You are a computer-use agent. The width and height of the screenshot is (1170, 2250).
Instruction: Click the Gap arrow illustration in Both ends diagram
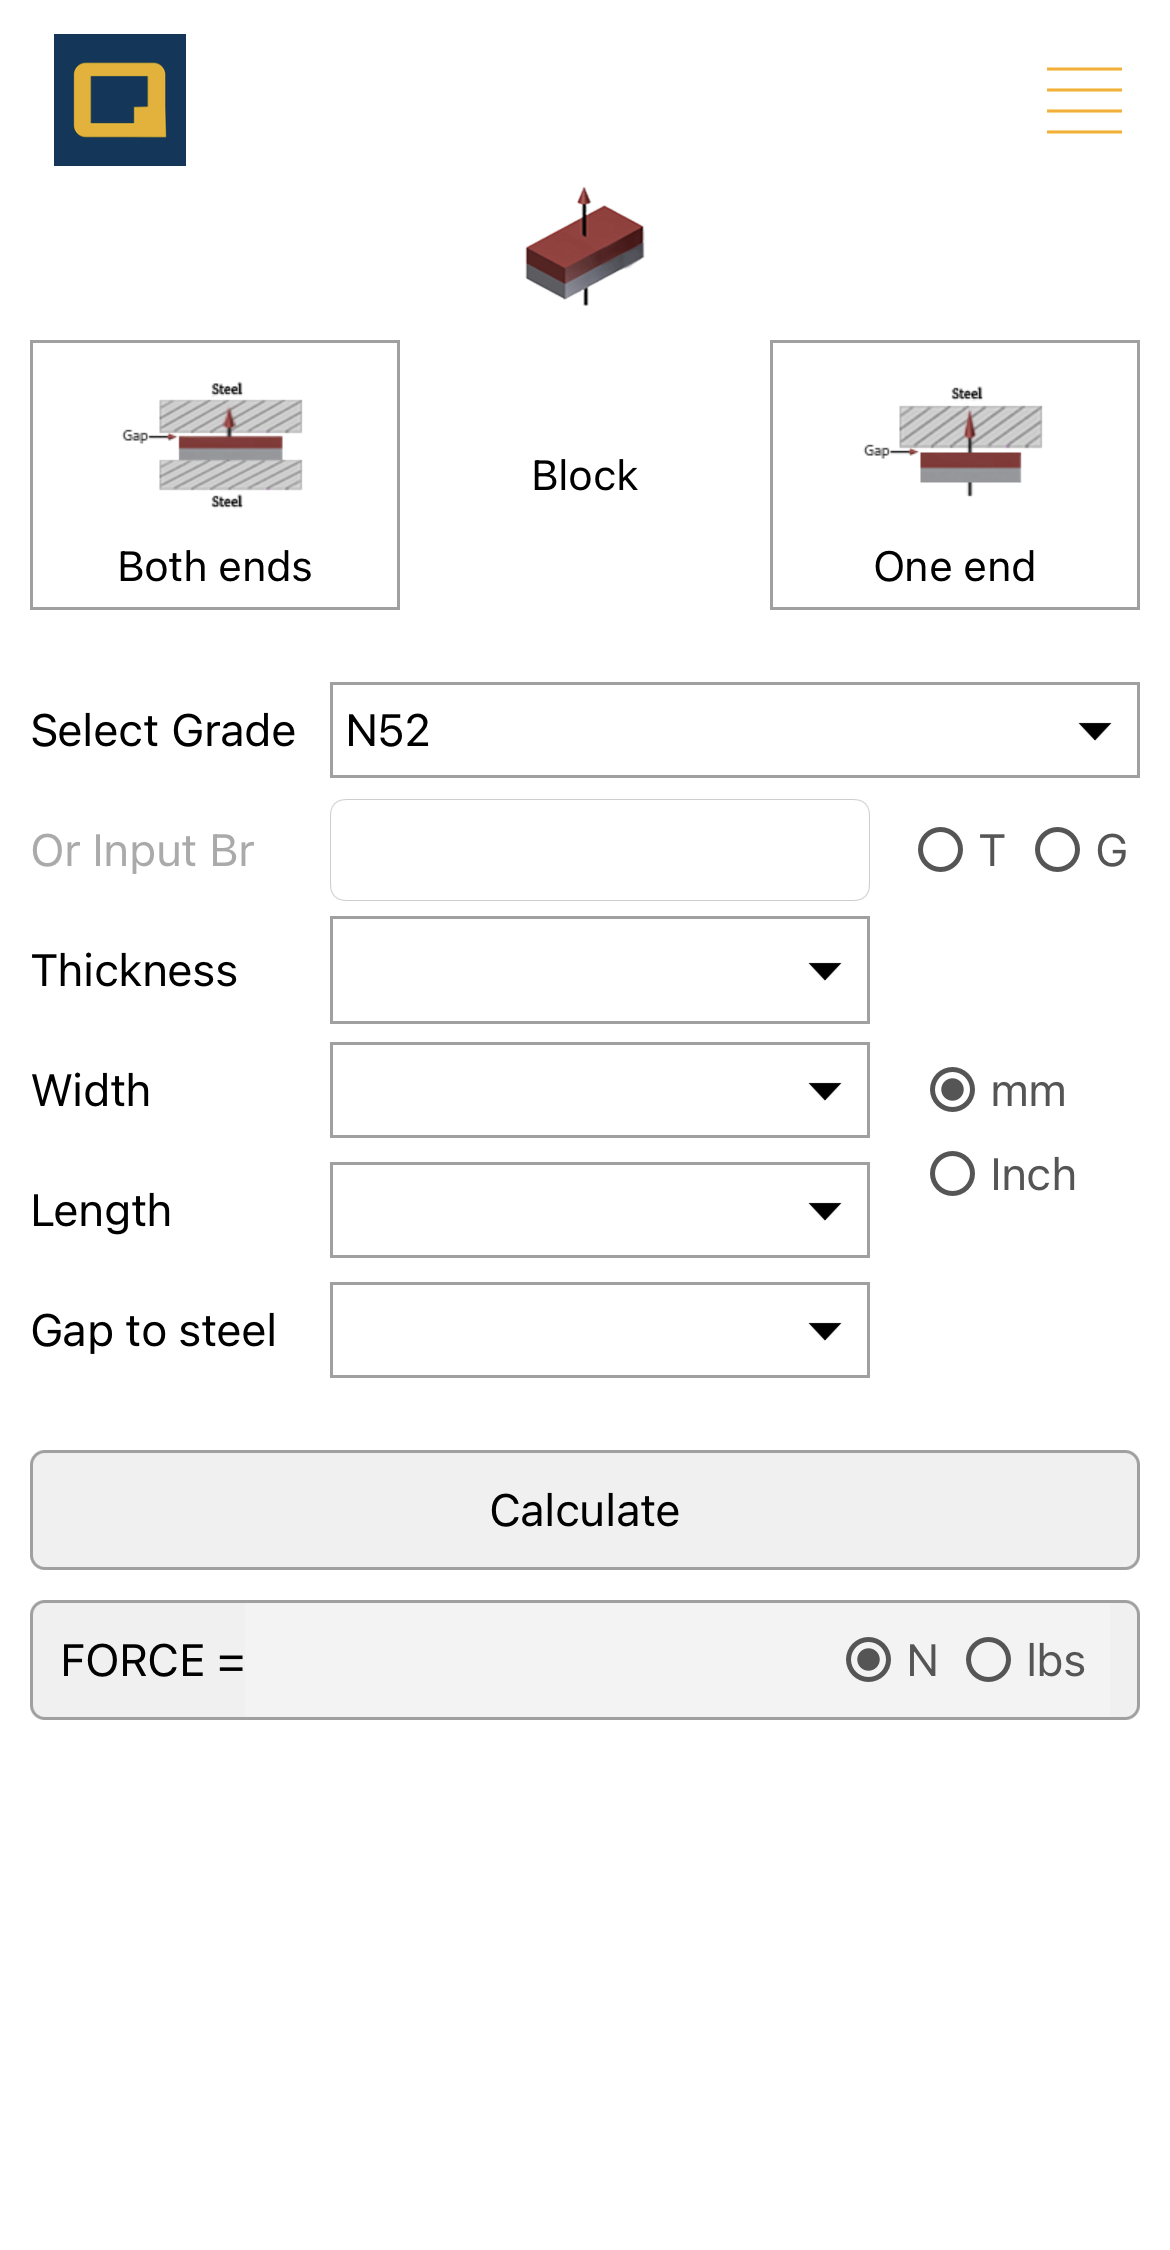[x=150, y=437]
